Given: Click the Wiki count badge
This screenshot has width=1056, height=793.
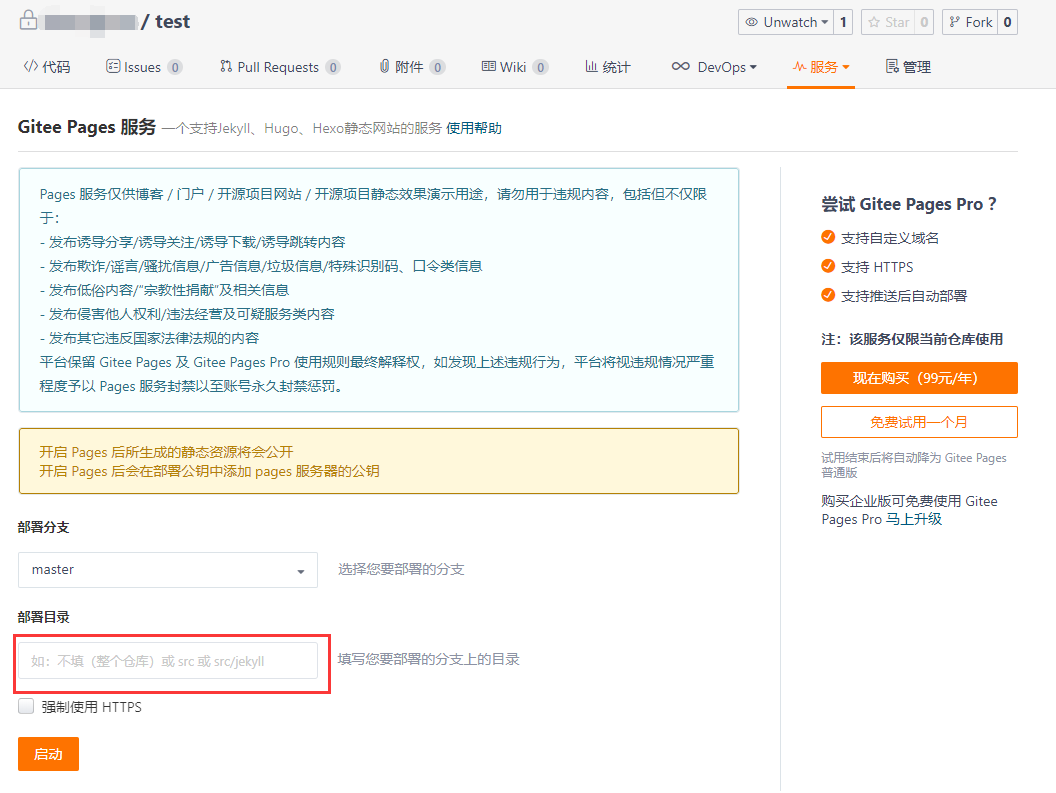Looking at the screenshot, I should (x=541, y=67).
